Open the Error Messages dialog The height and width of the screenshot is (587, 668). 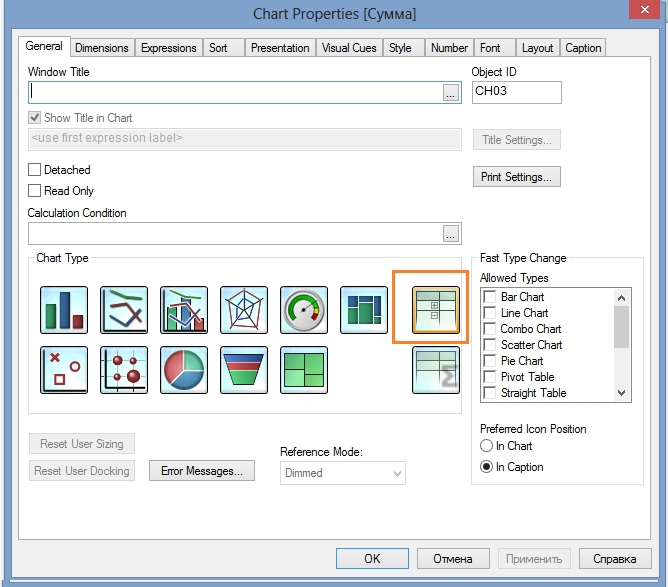click(202, 471)
